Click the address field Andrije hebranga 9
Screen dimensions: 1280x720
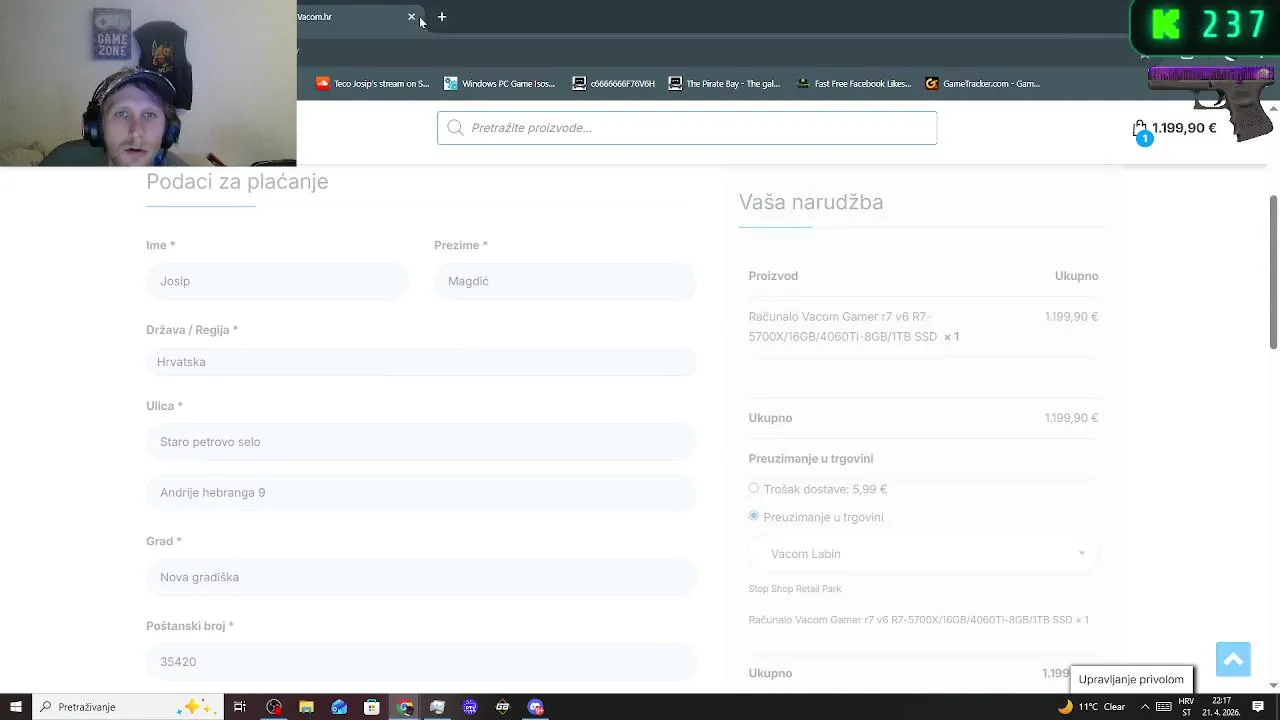click(421, 492)
